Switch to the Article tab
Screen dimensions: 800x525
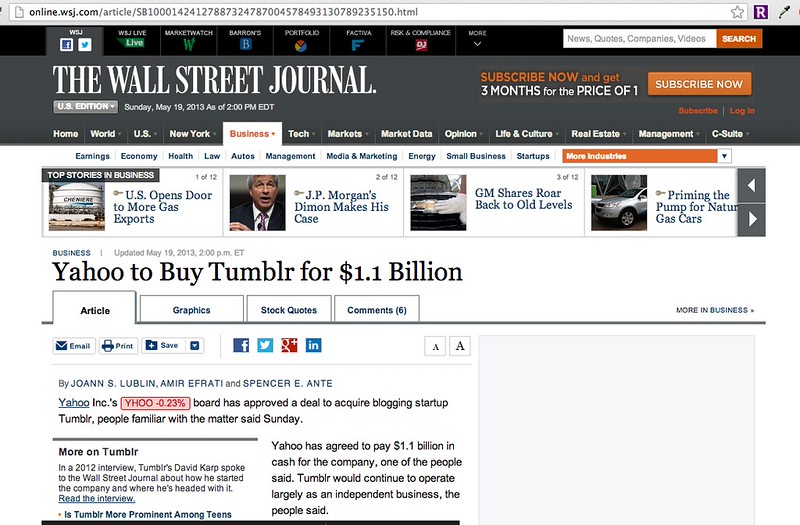tap(94, 310)
